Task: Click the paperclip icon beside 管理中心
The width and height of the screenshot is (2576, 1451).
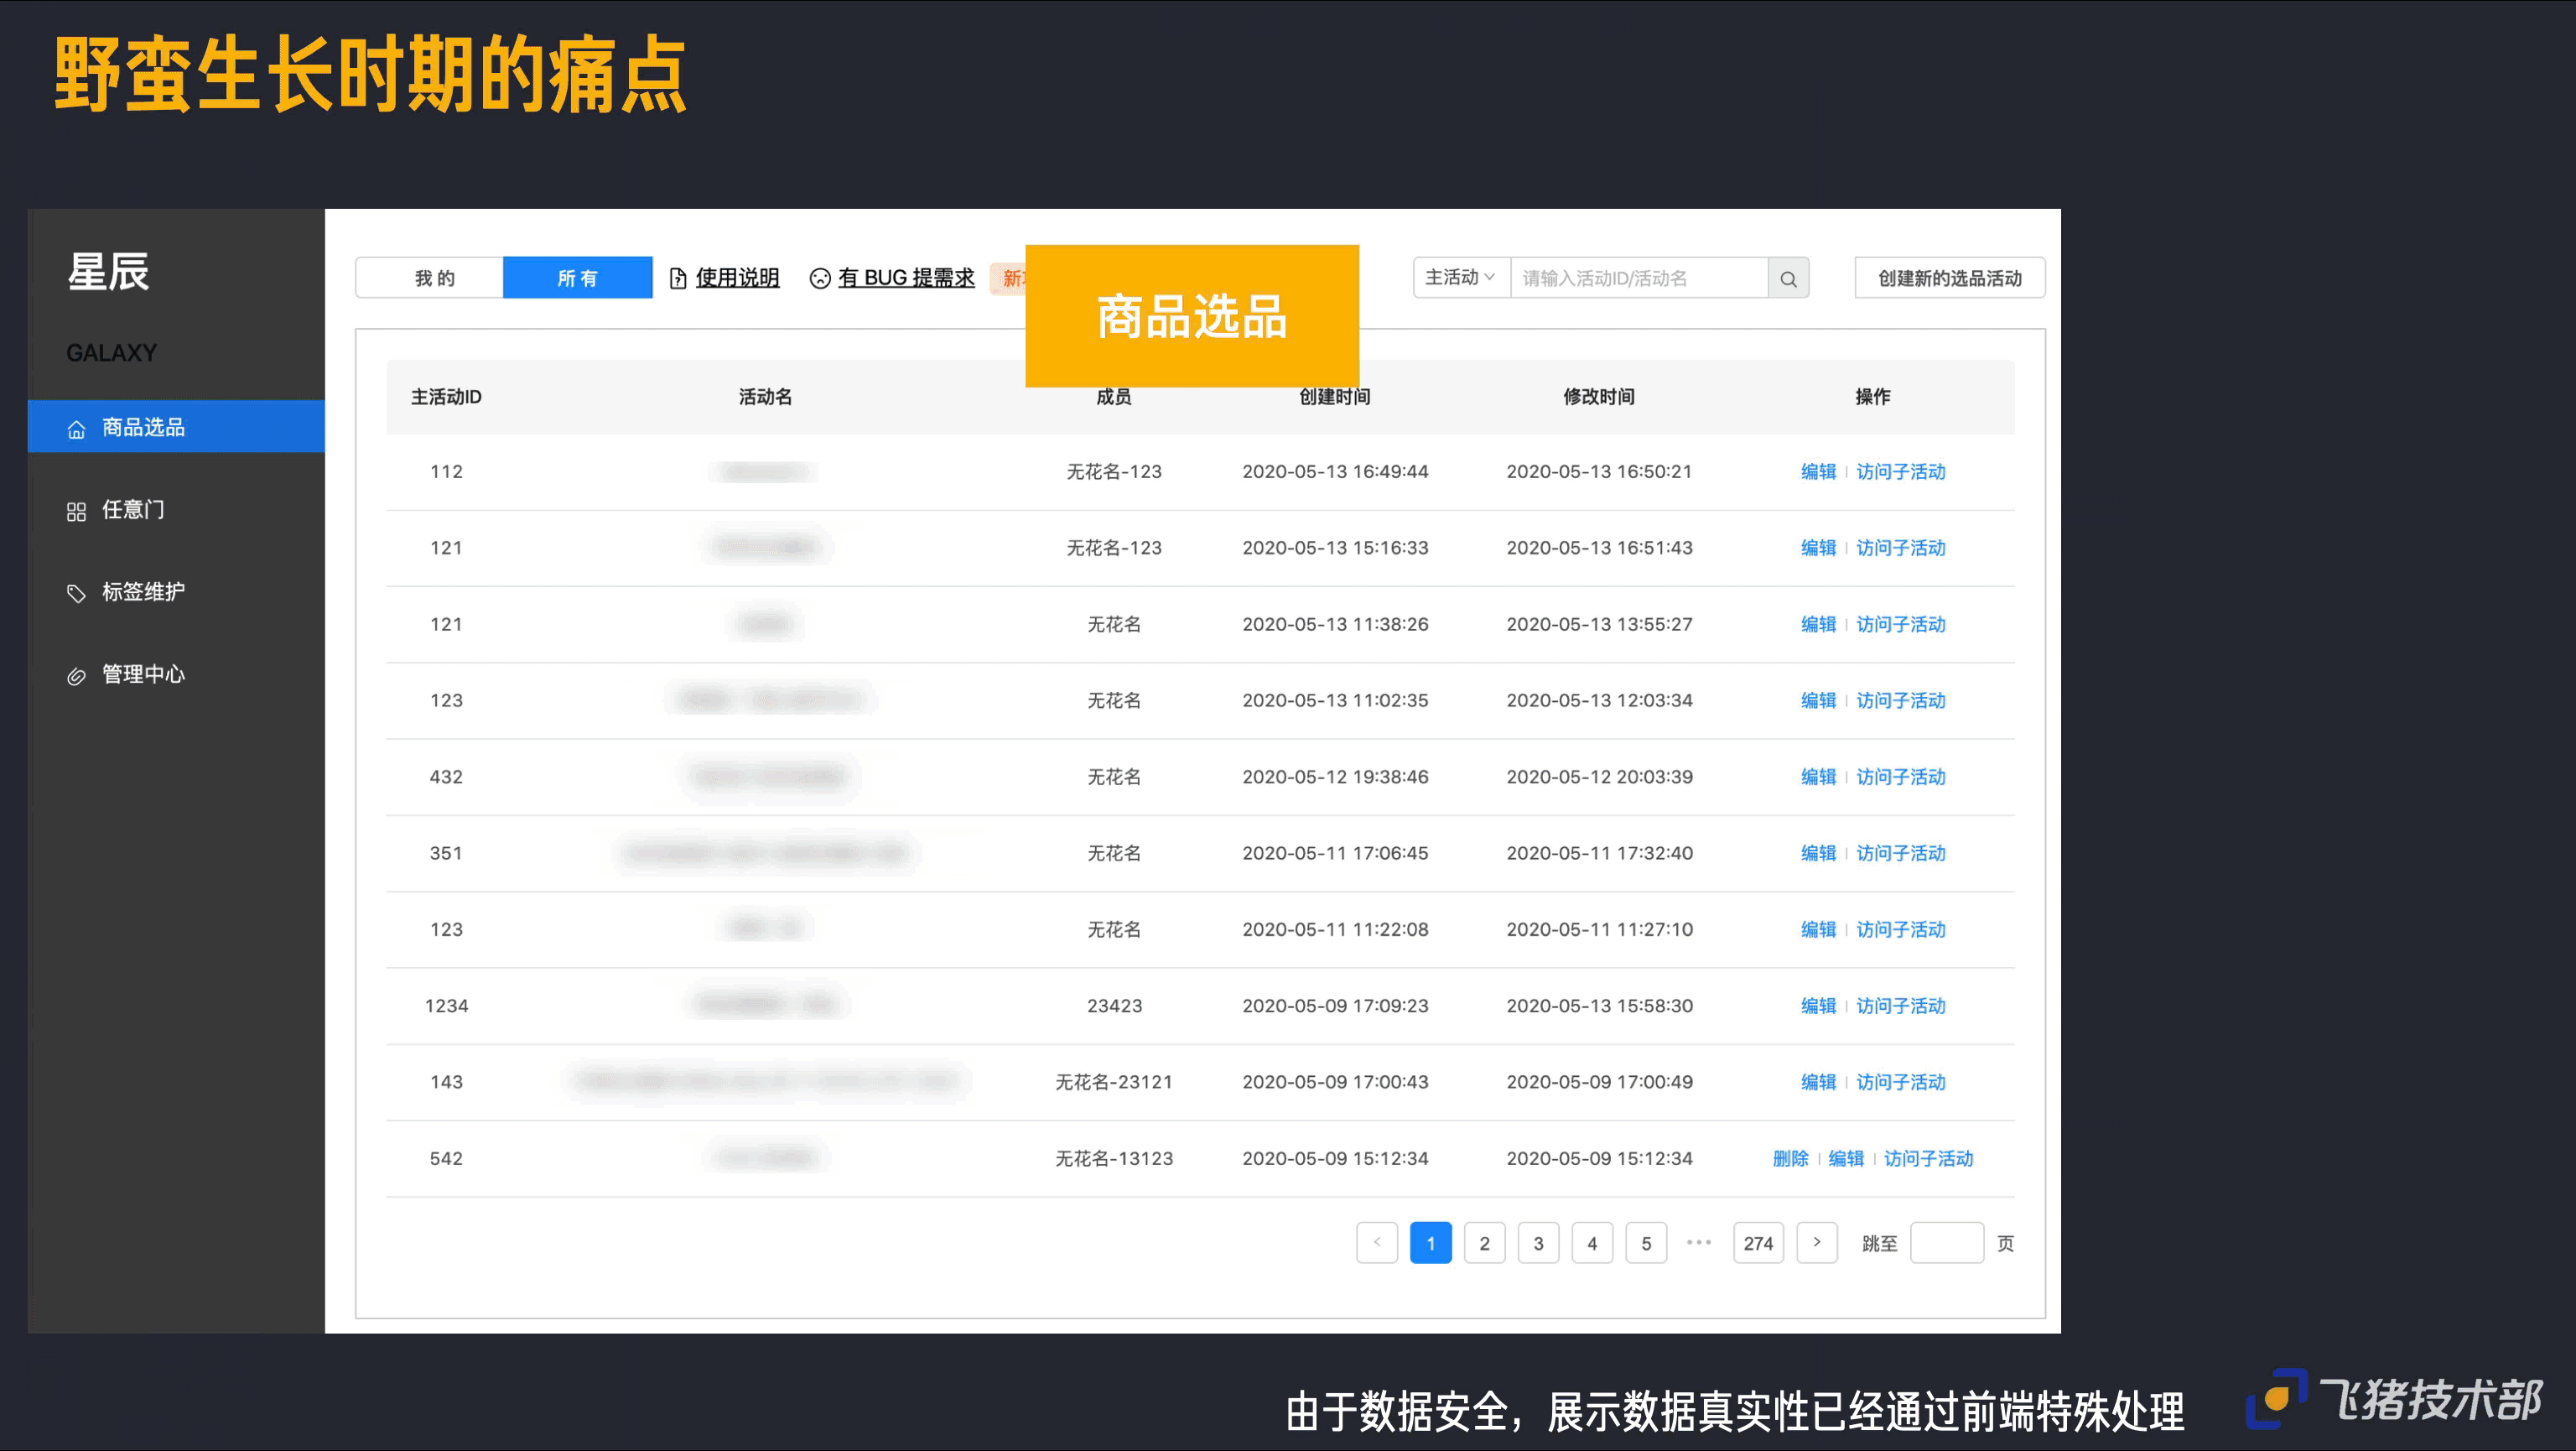Action: point(76,676)
